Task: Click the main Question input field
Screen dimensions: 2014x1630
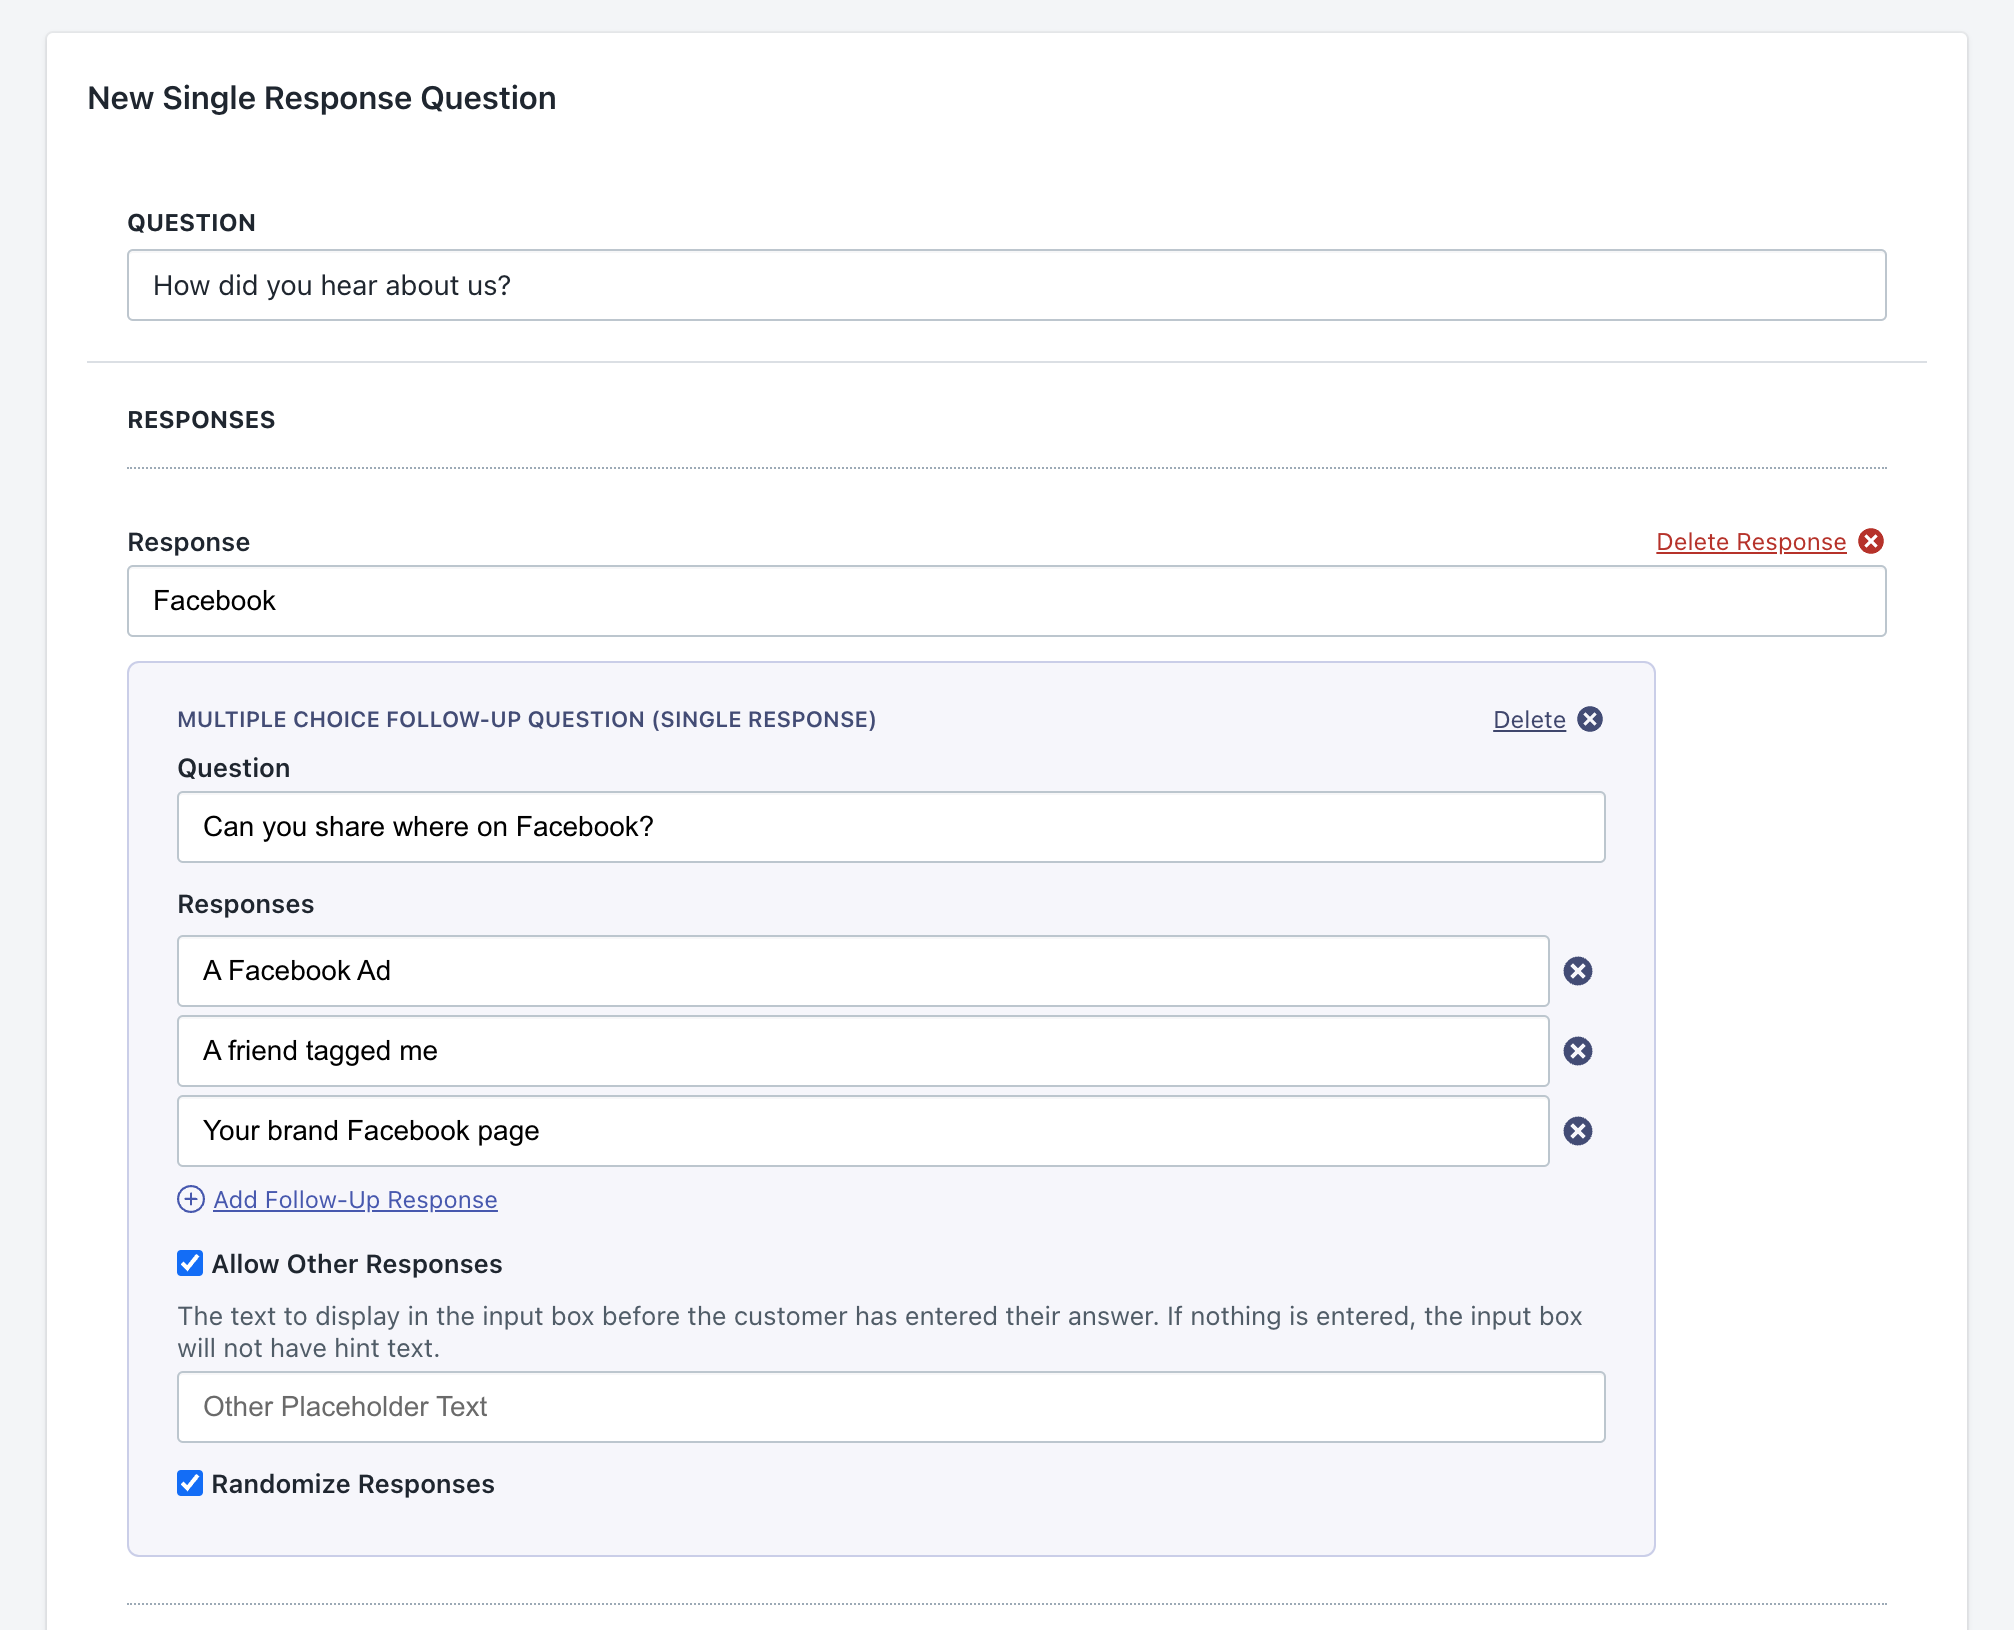Action: 1006,285
